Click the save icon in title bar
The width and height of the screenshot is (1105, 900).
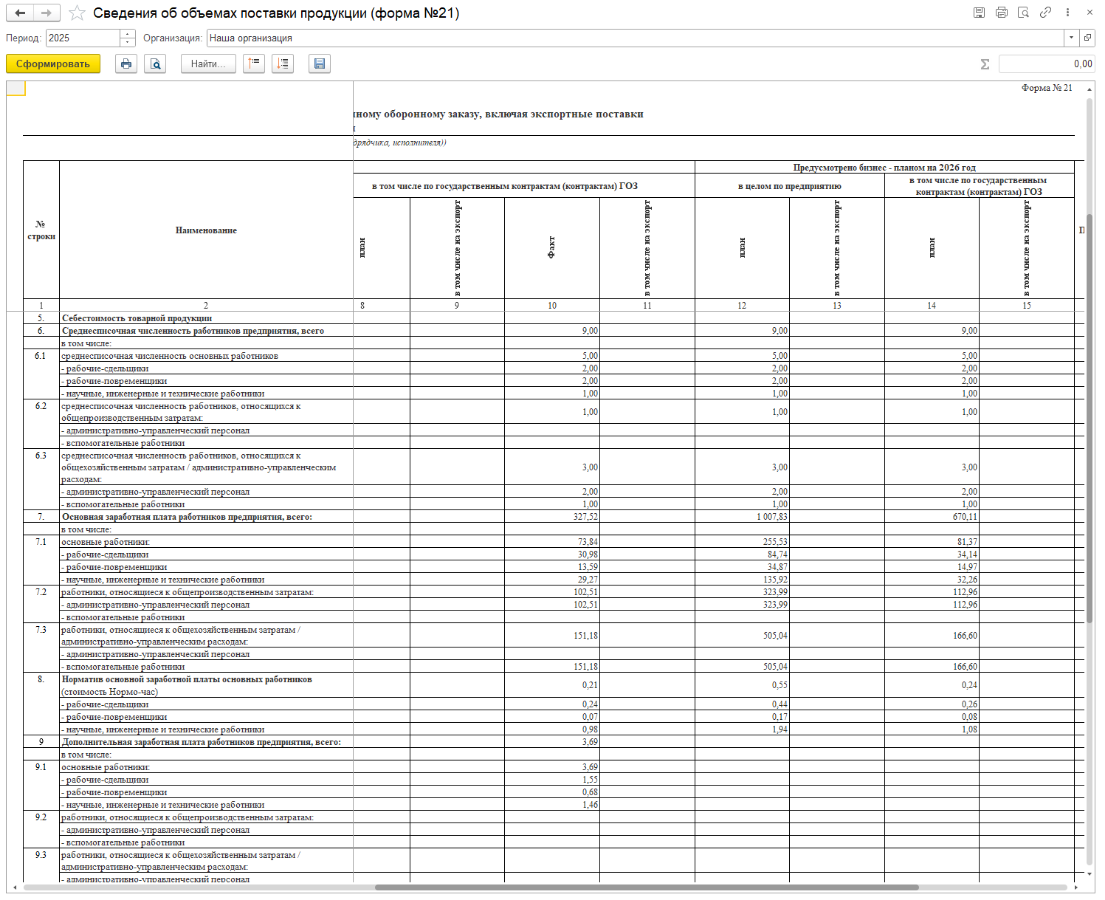pyautogui.click(x=979, y=13)
